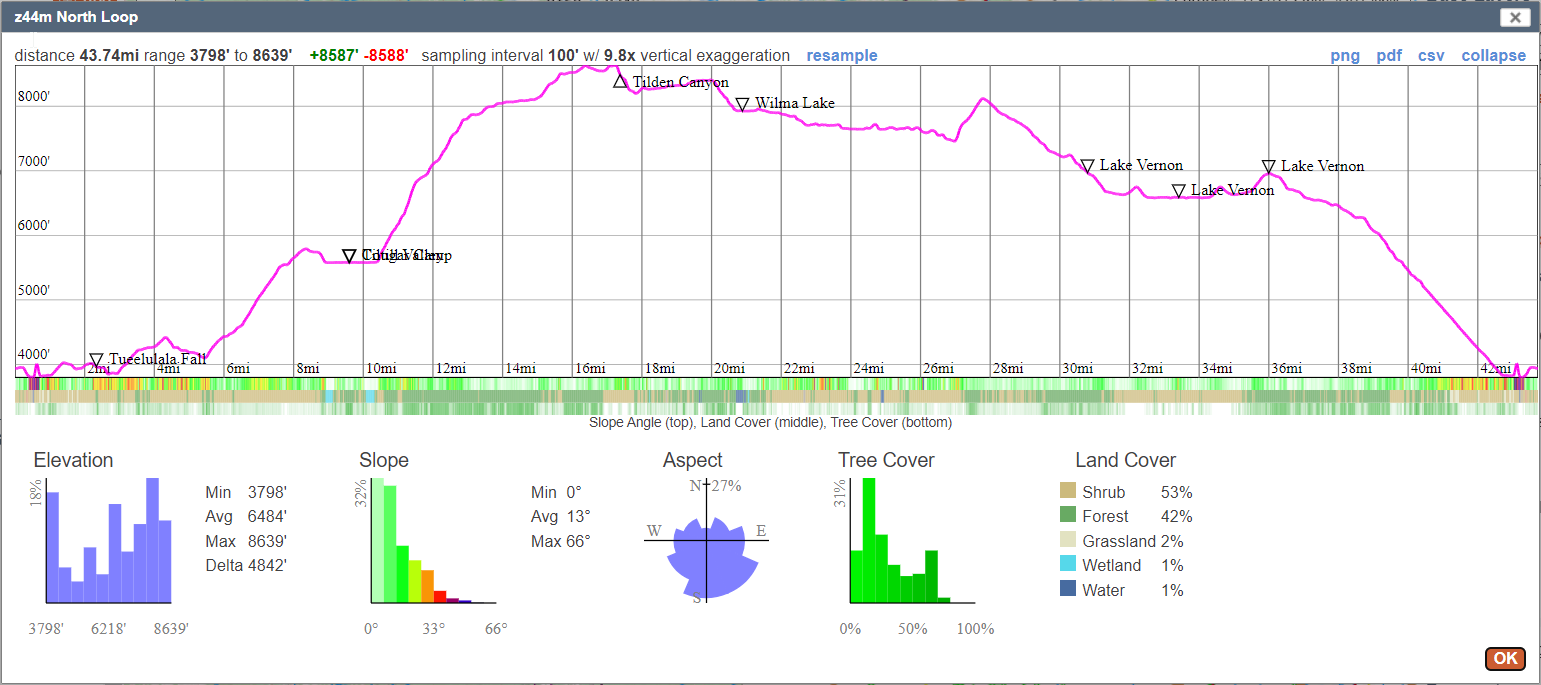Click the distance 43.74mi value

click(x=110, y=56)
